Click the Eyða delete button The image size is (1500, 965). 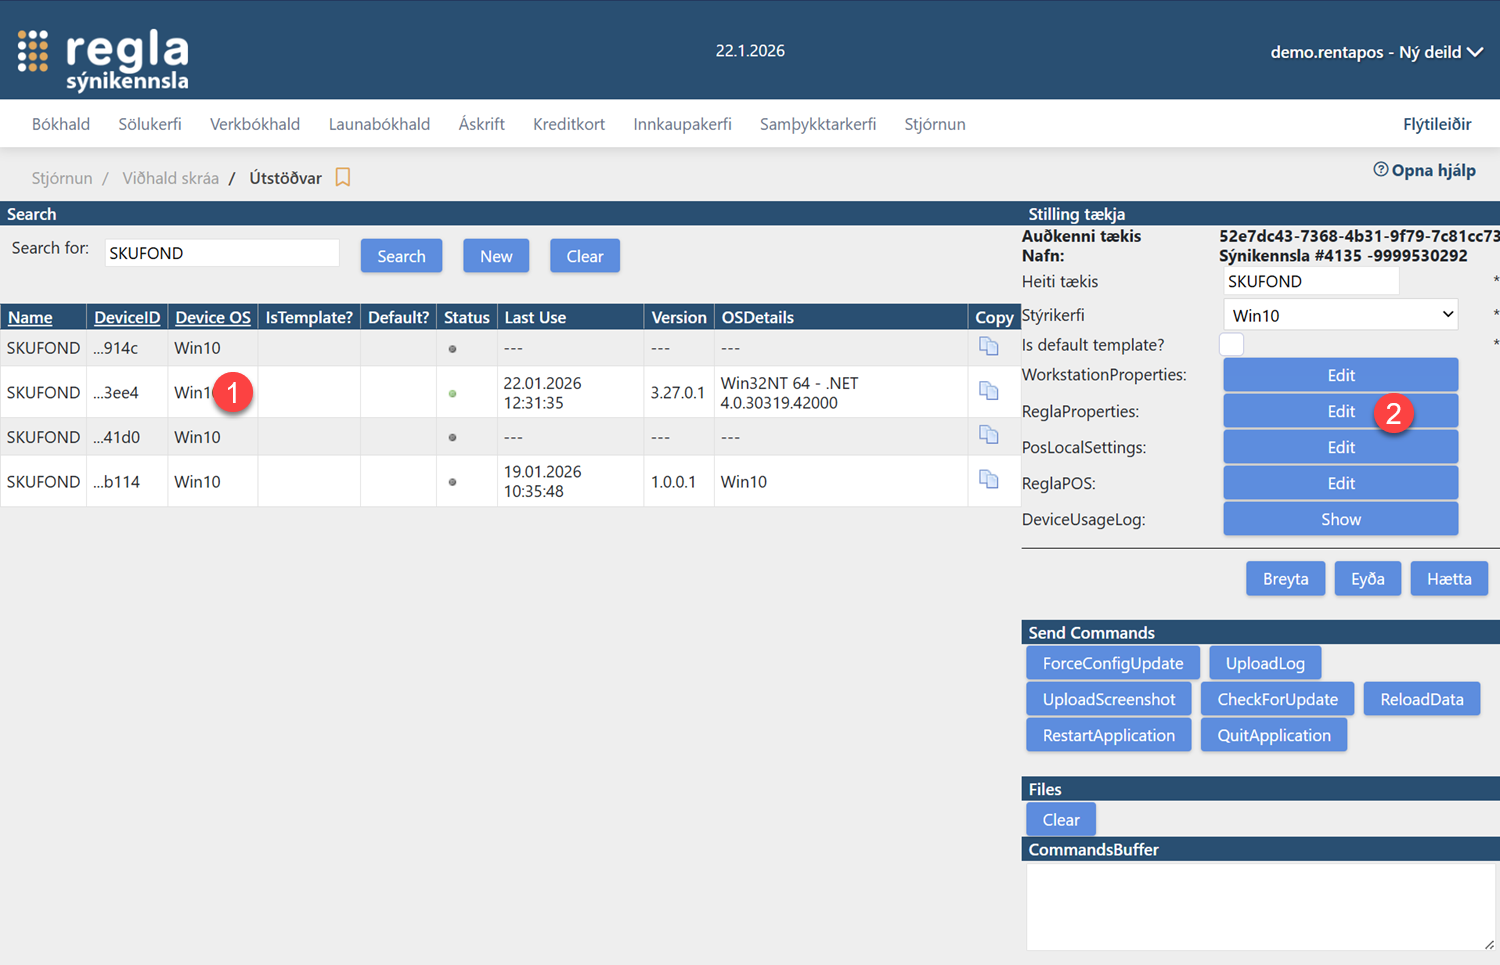(x=1367, y=579)
